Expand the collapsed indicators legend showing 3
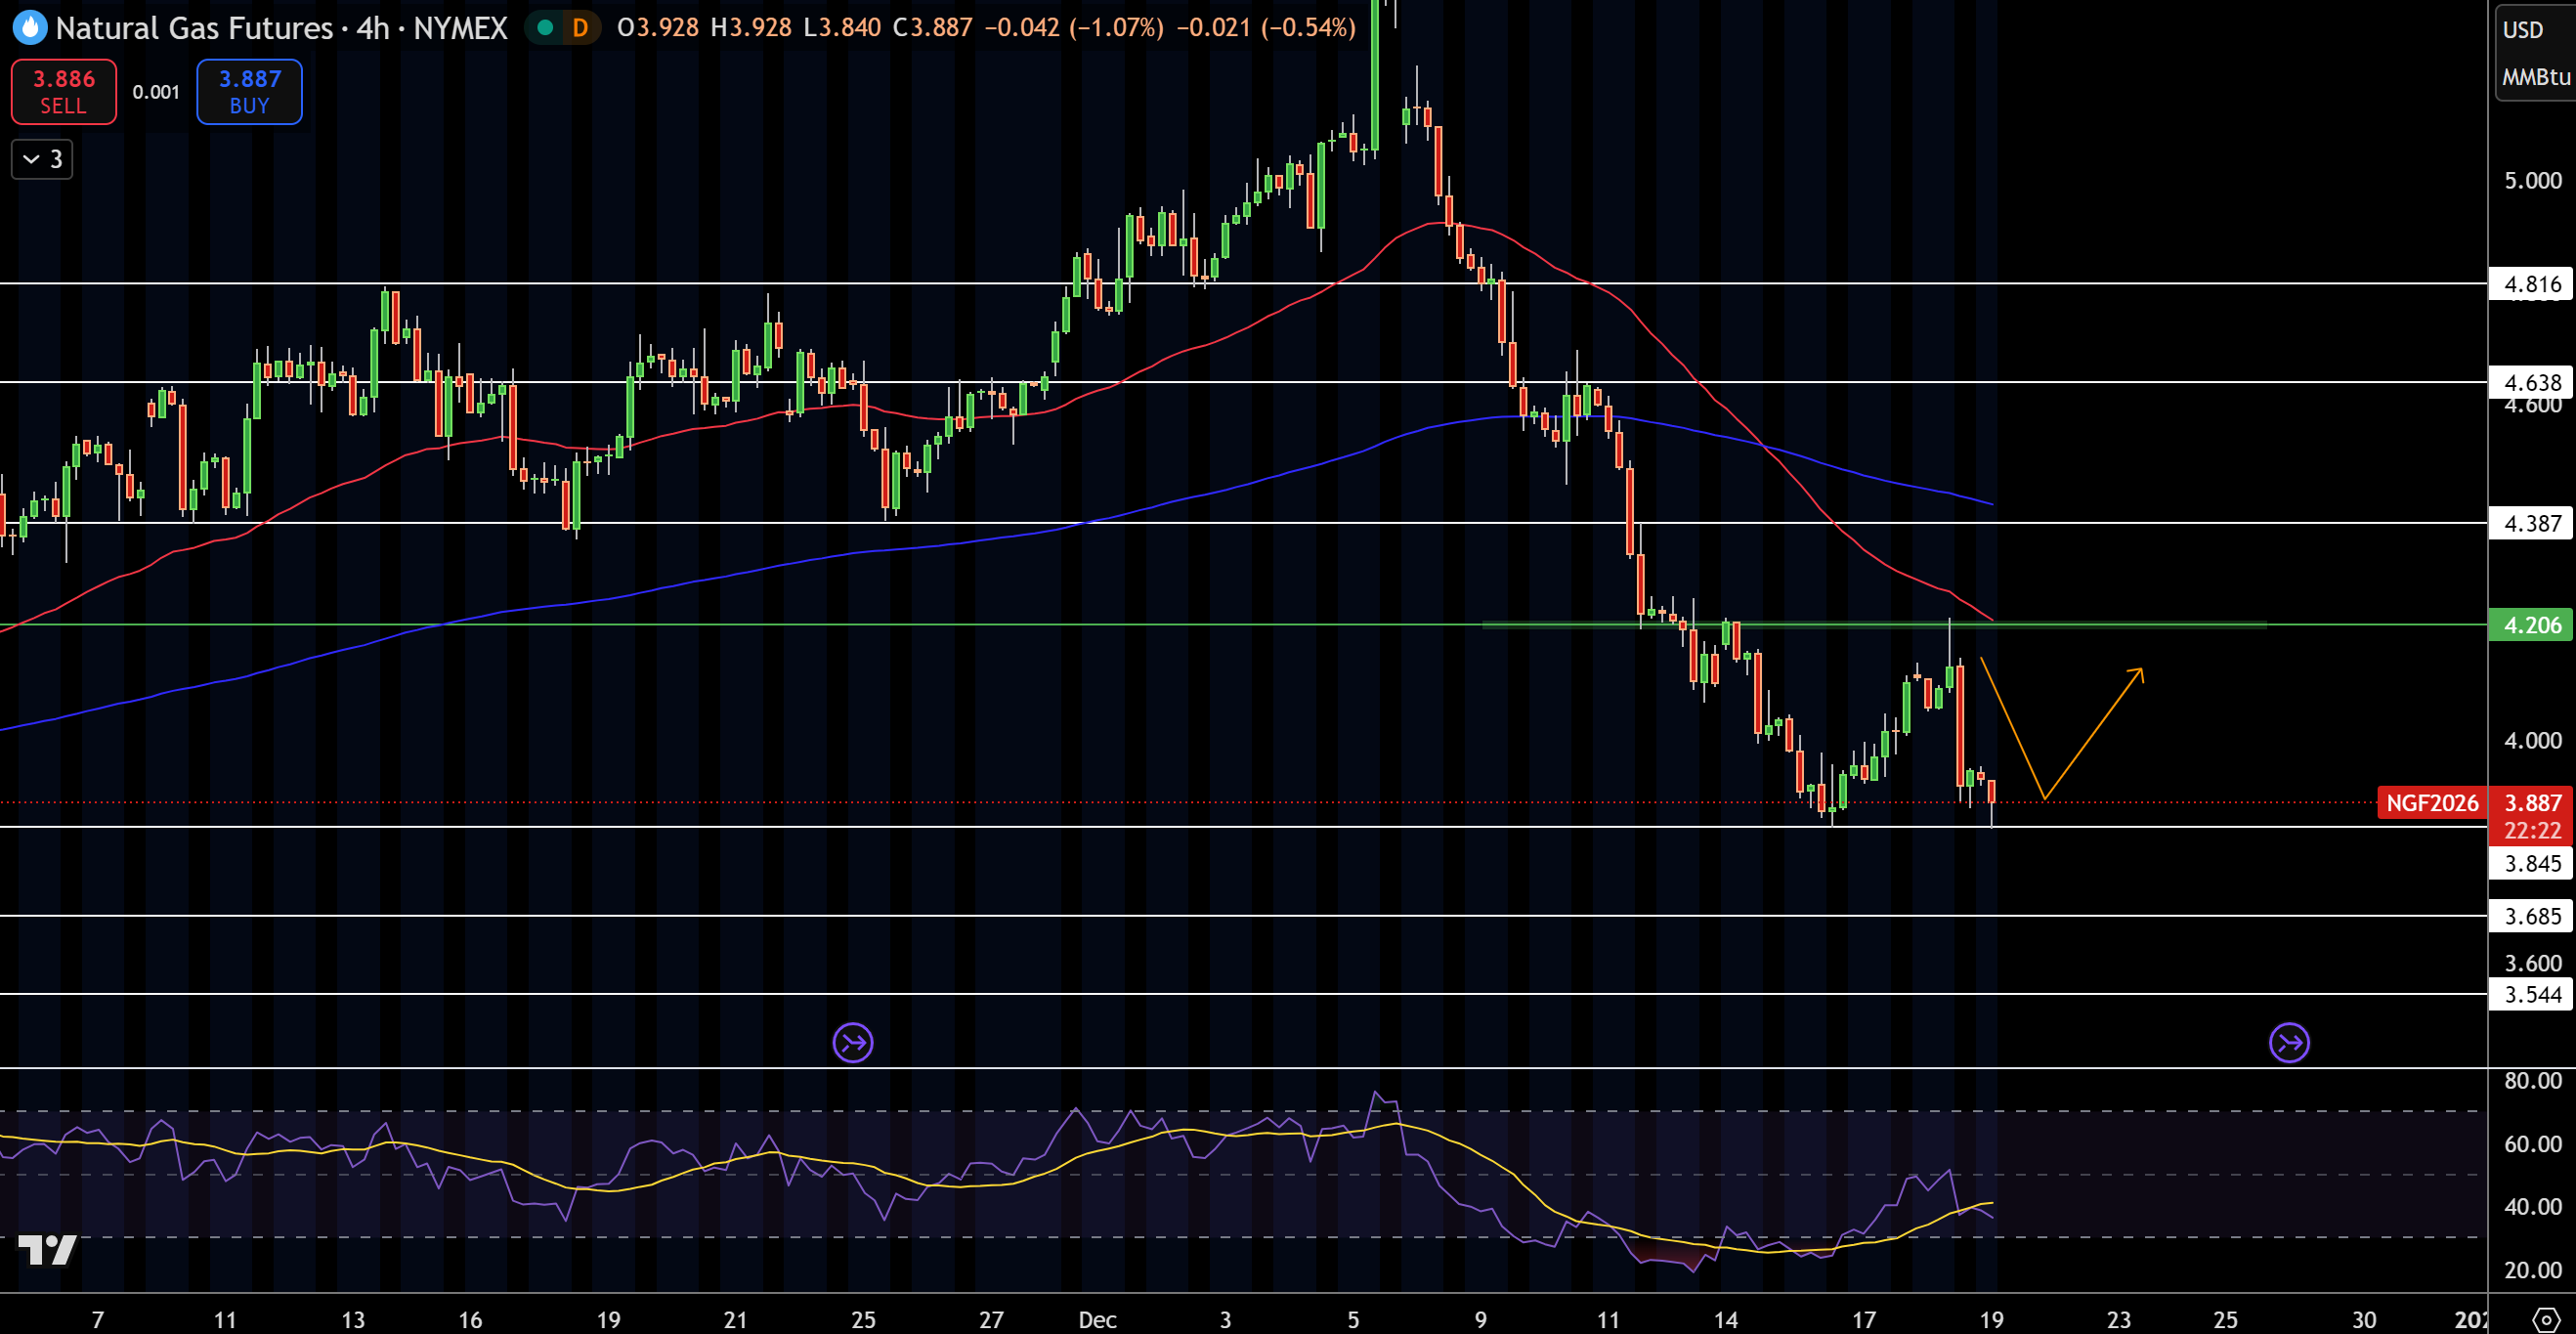Screen dimensions: 2576x1334 [42, 159]
